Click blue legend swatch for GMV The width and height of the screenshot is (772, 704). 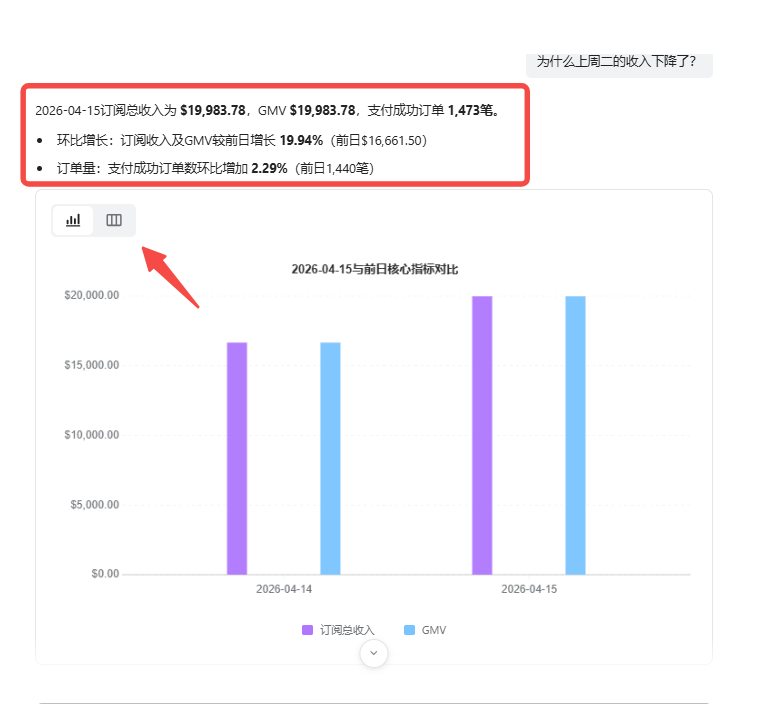(409, 630)
